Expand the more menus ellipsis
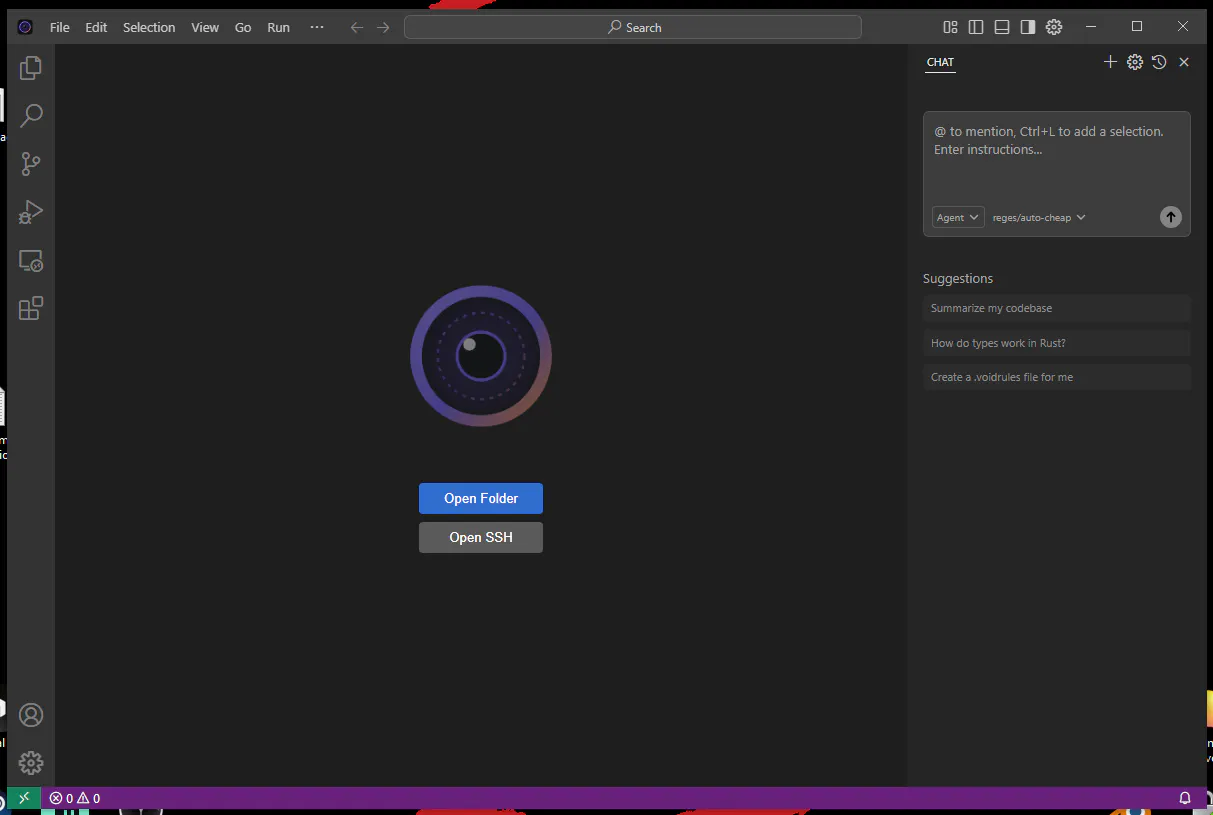 click(x=317, y=27)
